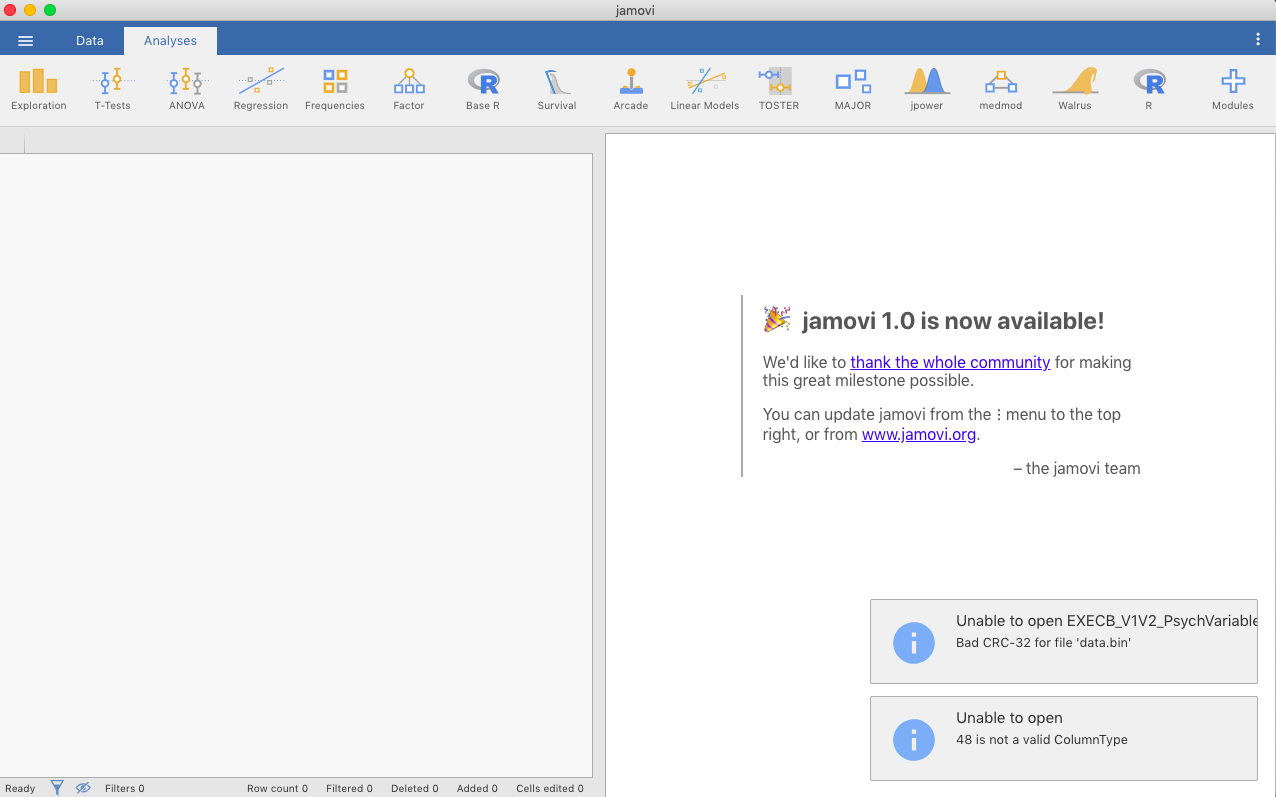The width and height of the screenshot is (1276, 797).
Task: Click the 'Added 0' status entry
Action: 477,789
